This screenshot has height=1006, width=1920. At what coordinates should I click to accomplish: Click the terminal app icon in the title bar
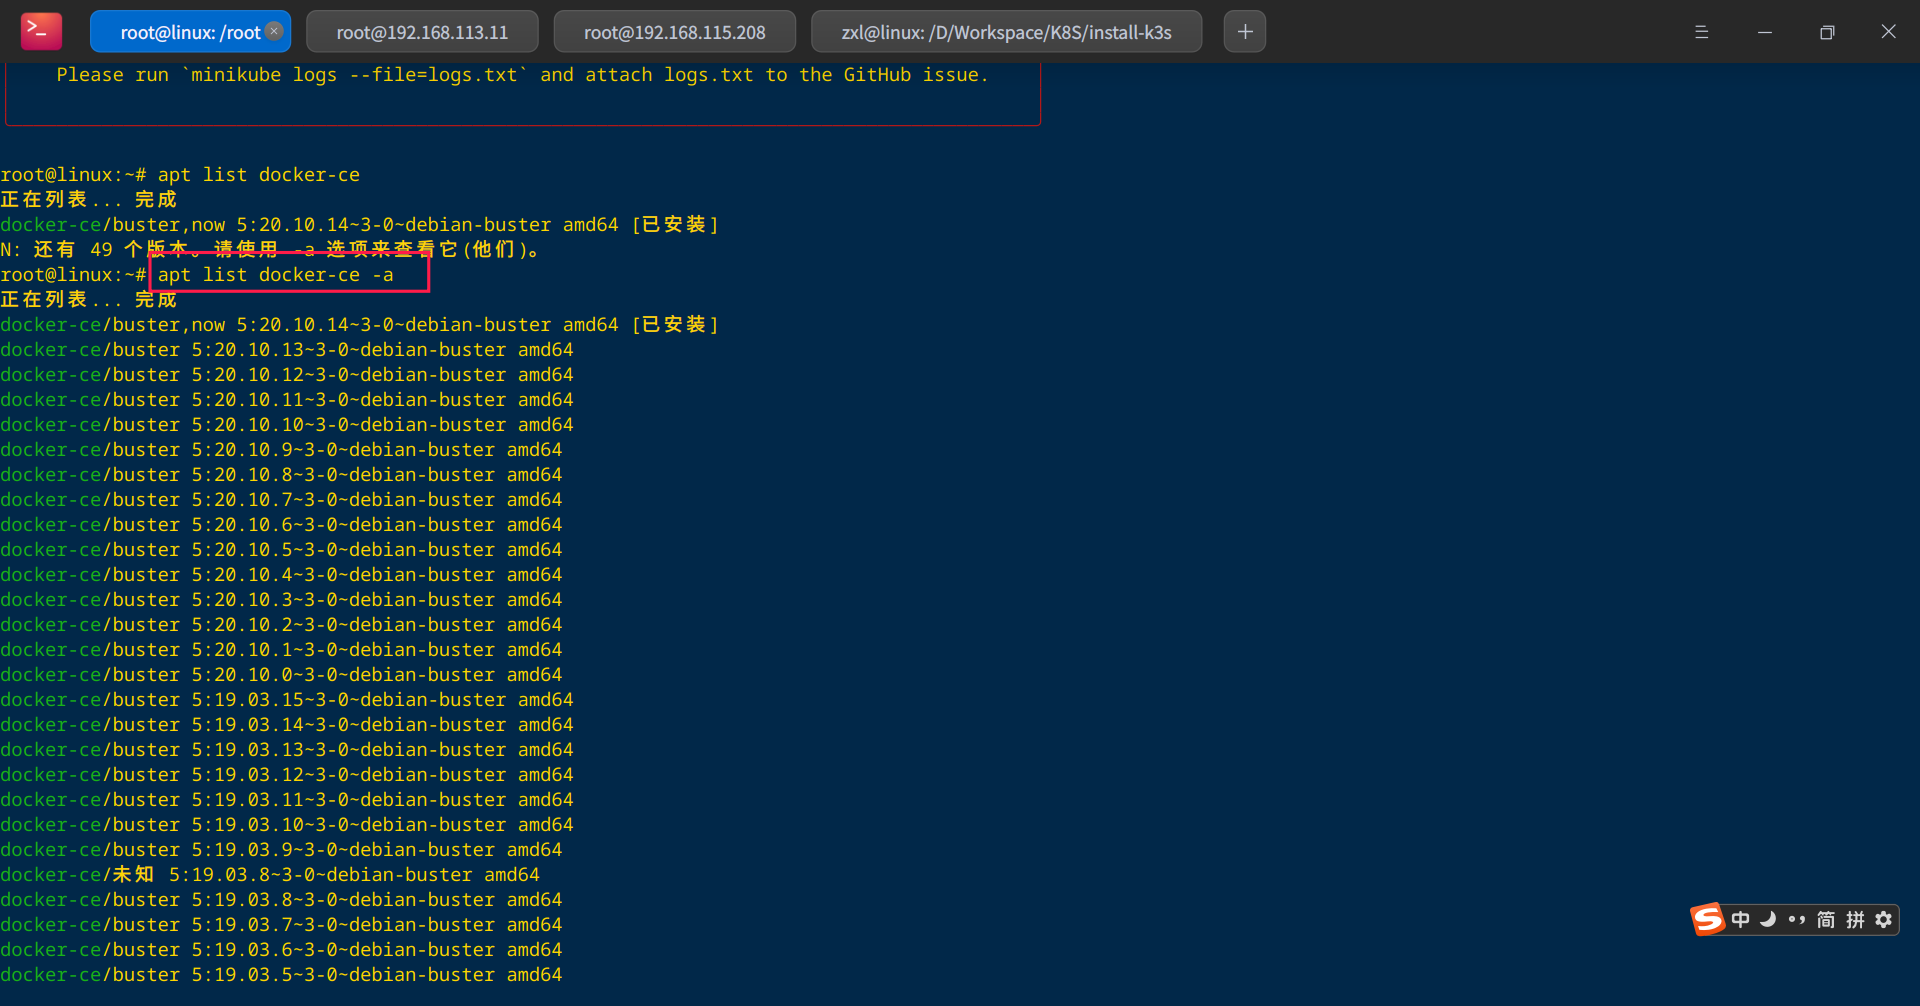point(40,31)
